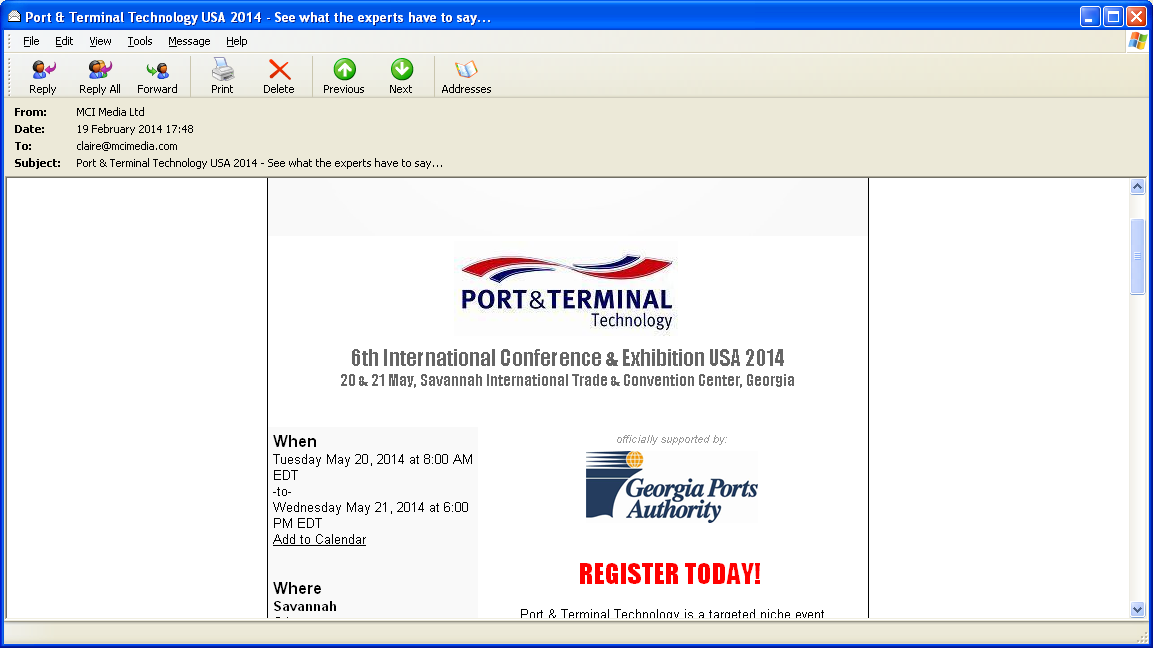Go to the Previous message

coord(343,76)
